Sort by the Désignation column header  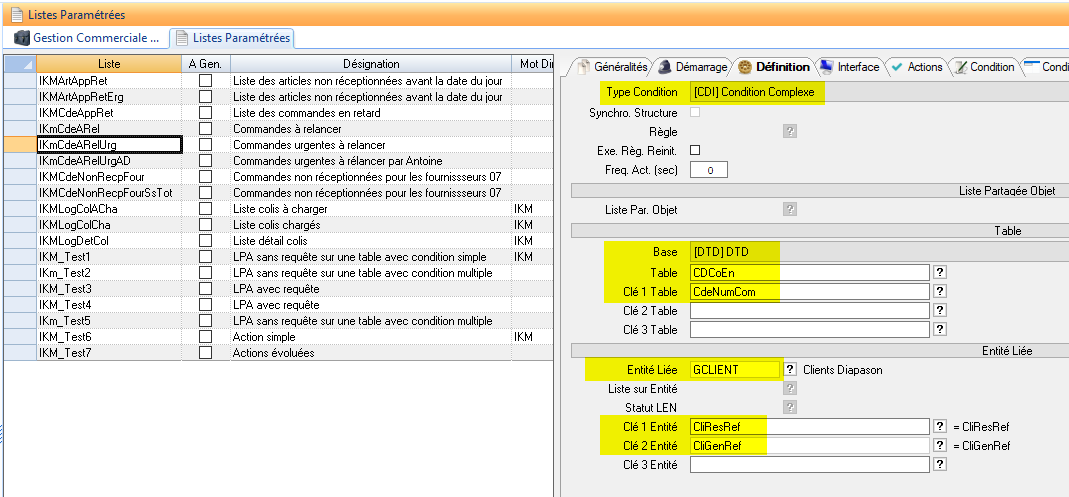370,64
